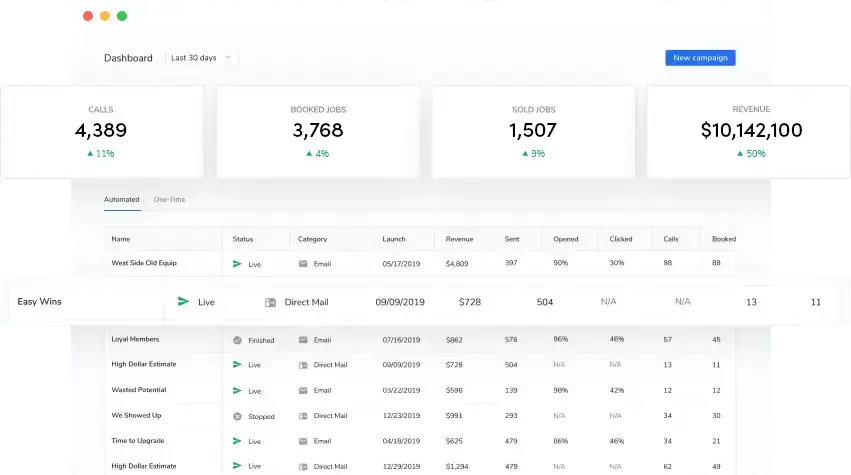Click the 42% clicked value for Wasted Potential
The width and height of the screenshot is (851, 475).
616,390
